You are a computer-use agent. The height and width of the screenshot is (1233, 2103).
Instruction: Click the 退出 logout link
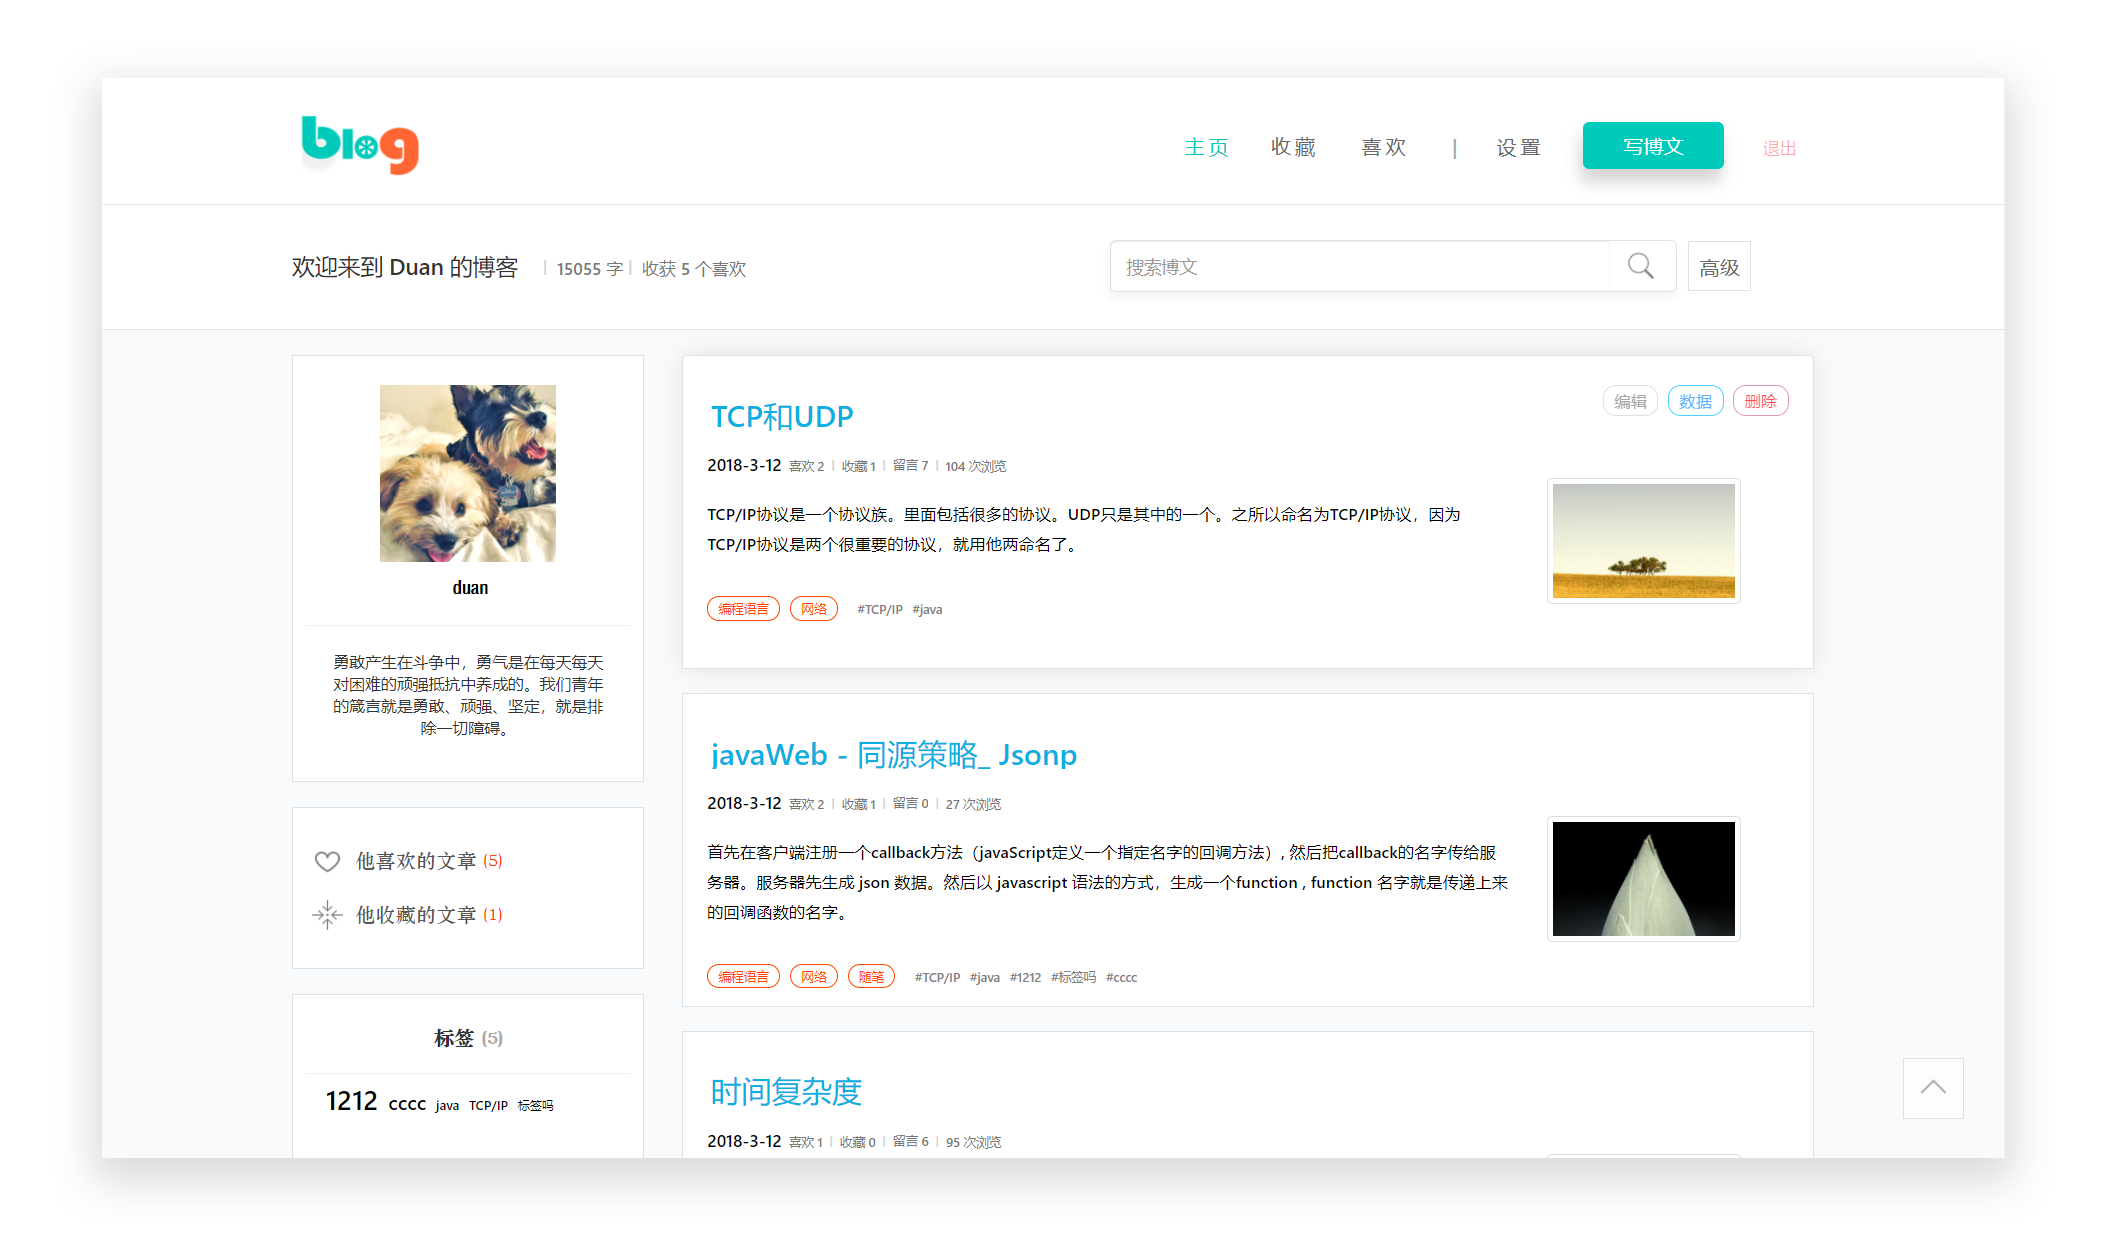point(1779,149)
